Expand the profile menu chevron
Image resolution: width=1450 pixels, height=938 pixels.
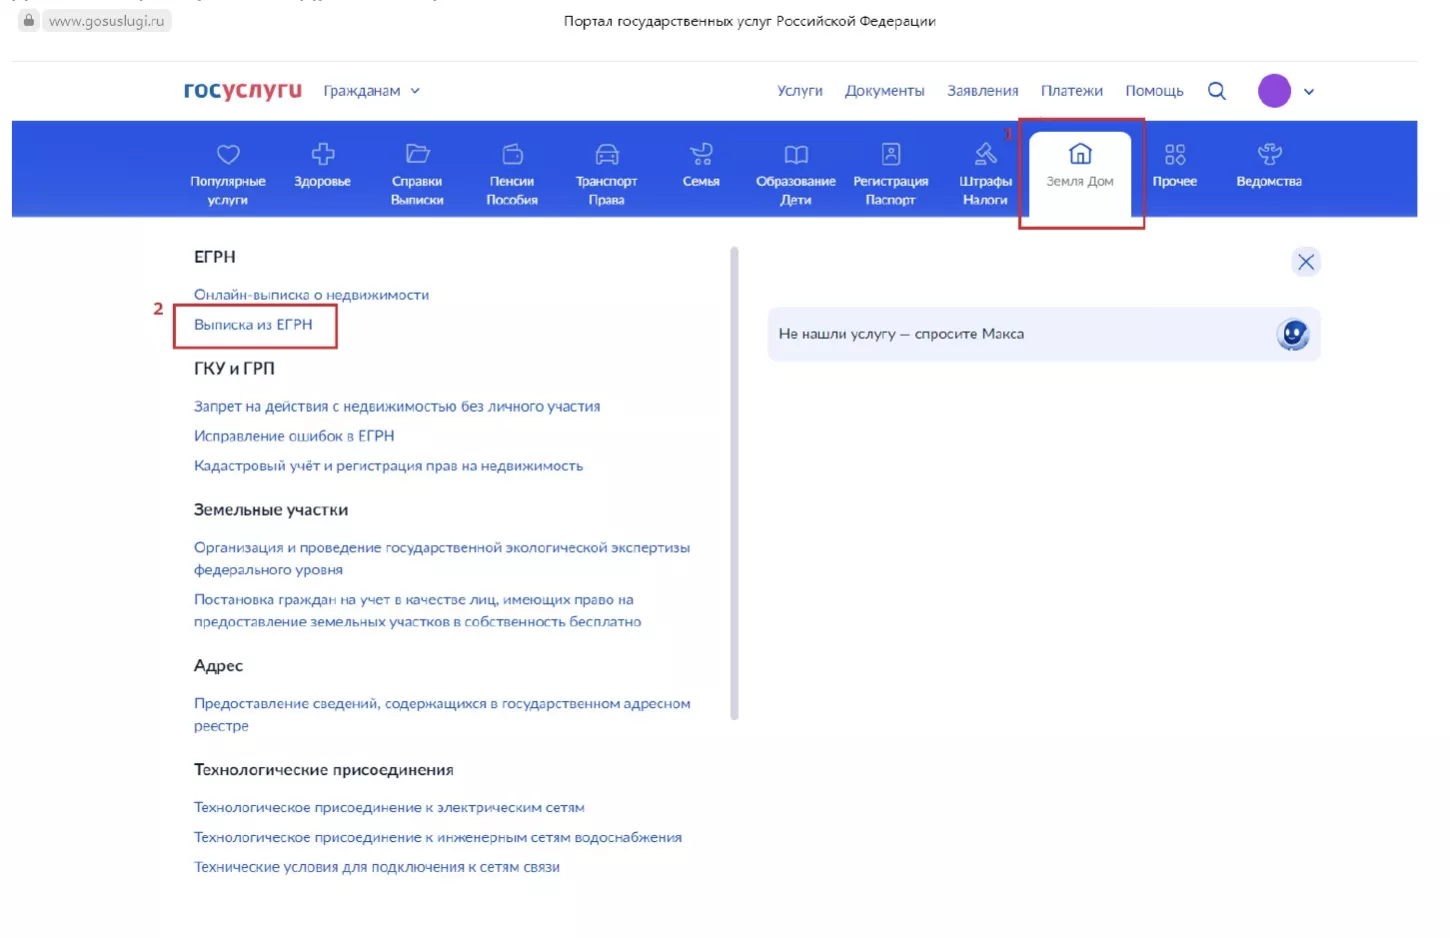pyautogui.click(x=1309, y=92)
